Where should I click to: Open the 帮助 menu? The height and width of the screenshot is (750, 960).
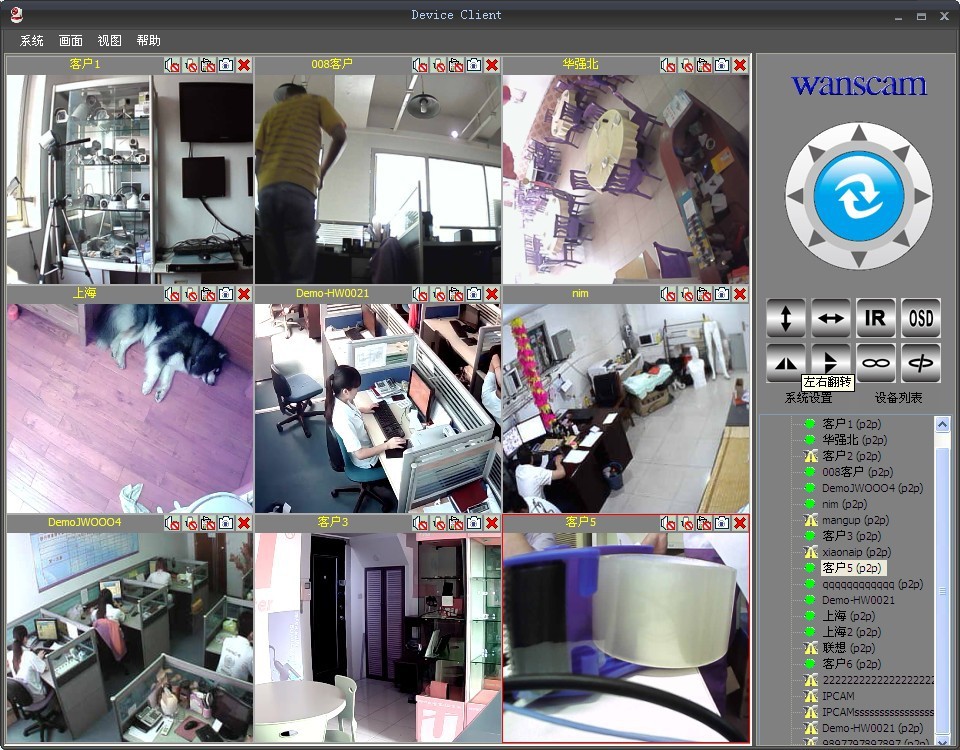(148, 41)
